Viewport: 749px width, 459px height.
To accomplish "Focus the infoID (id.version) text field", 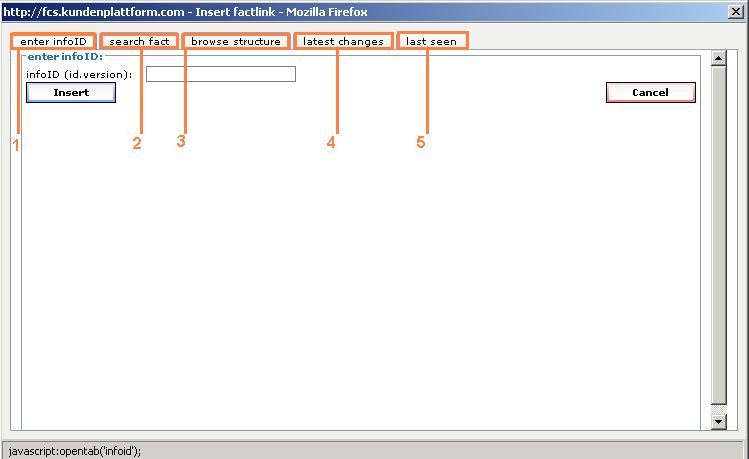I will (x=221, y=74).
